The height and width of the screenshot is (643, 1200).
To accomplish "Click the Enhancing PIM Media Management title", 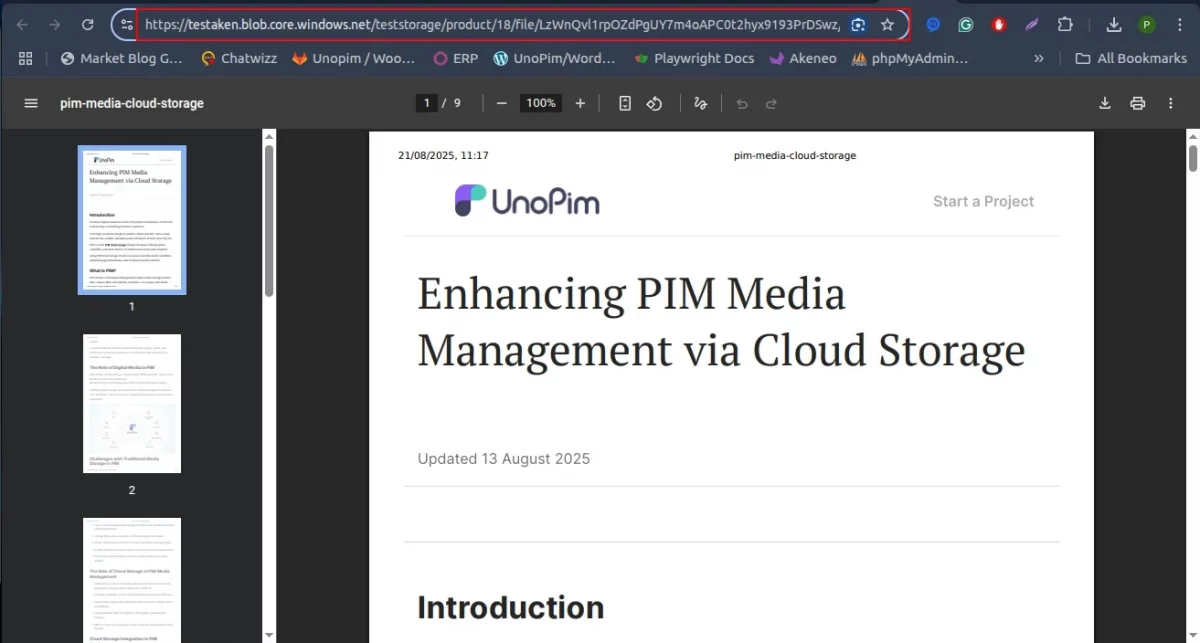I will (721, 322).
